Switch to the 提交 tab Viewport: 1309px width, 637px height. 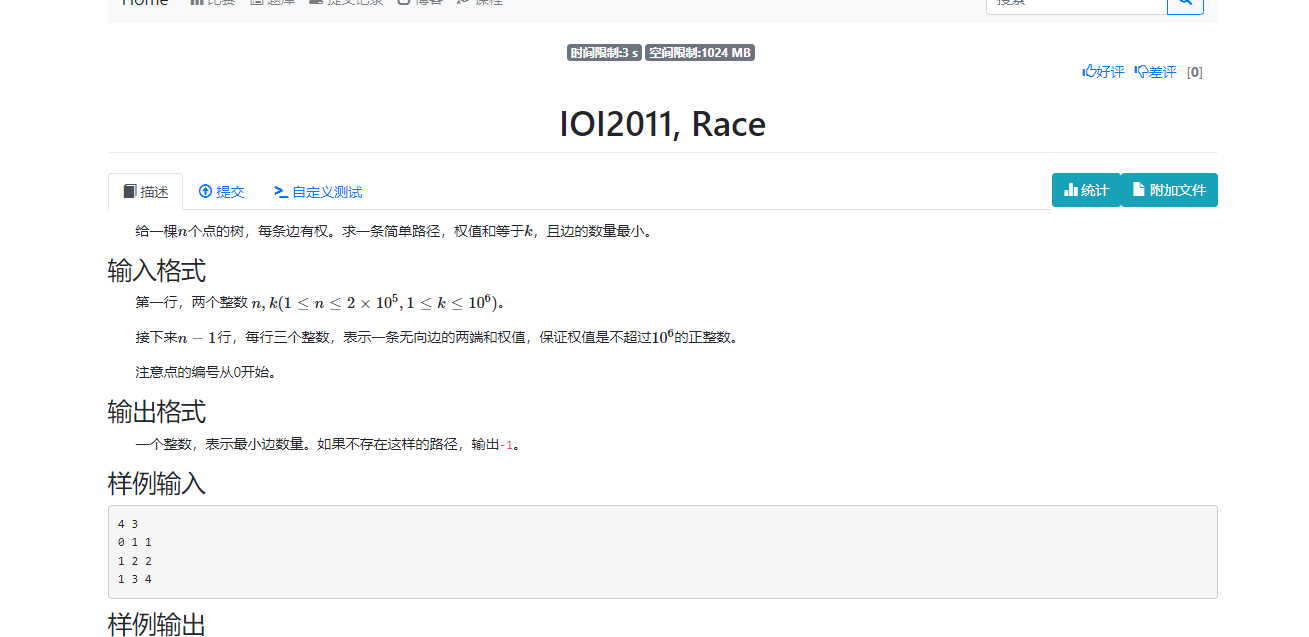221,192
